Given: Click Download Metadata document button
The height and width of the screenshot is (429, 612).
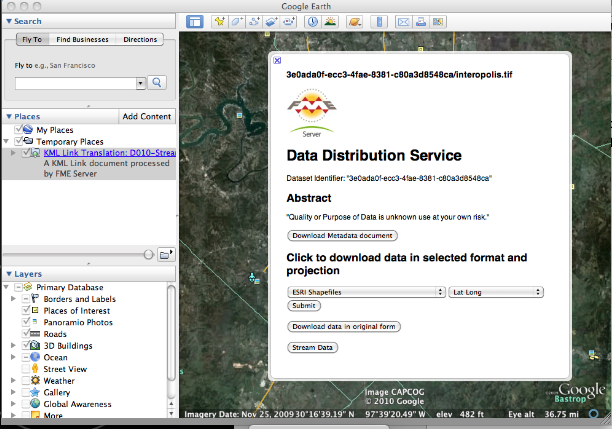Looking at the screenshot, I should point(342,235).
